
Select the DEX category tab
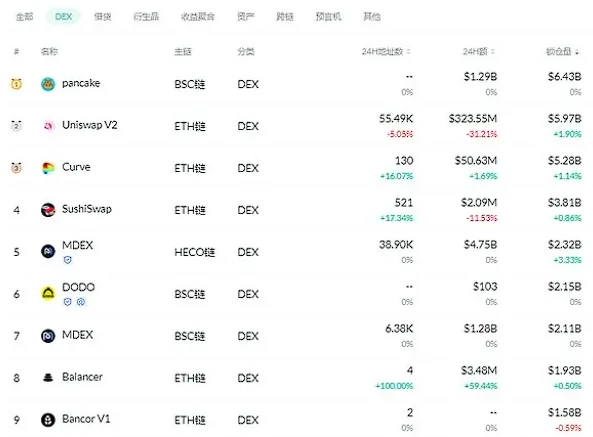pos(63,17)
